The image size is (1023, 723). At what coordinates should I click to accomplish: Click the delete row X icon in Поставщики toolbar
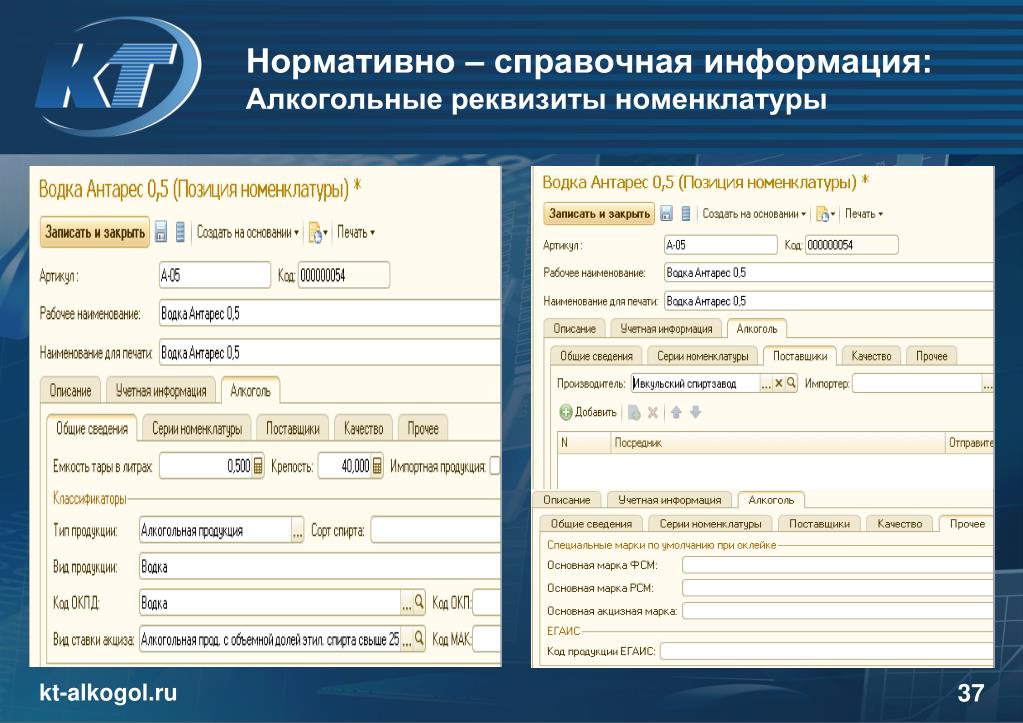652,412
